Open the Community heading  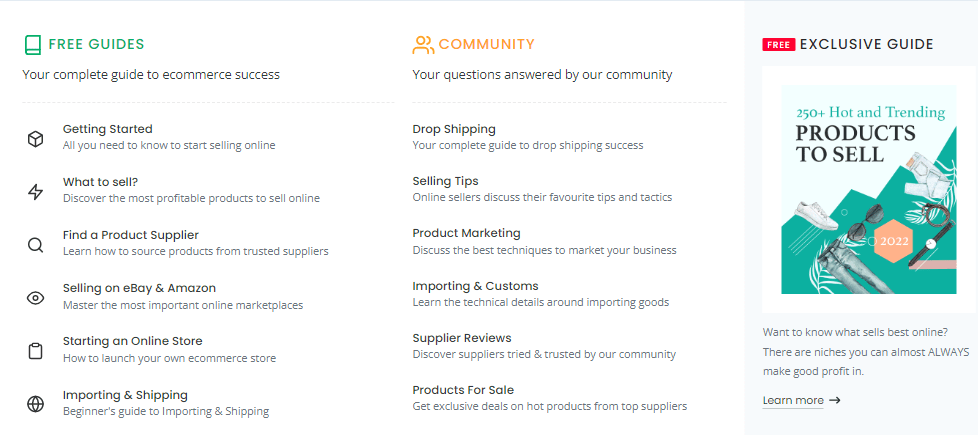(487, 44)
